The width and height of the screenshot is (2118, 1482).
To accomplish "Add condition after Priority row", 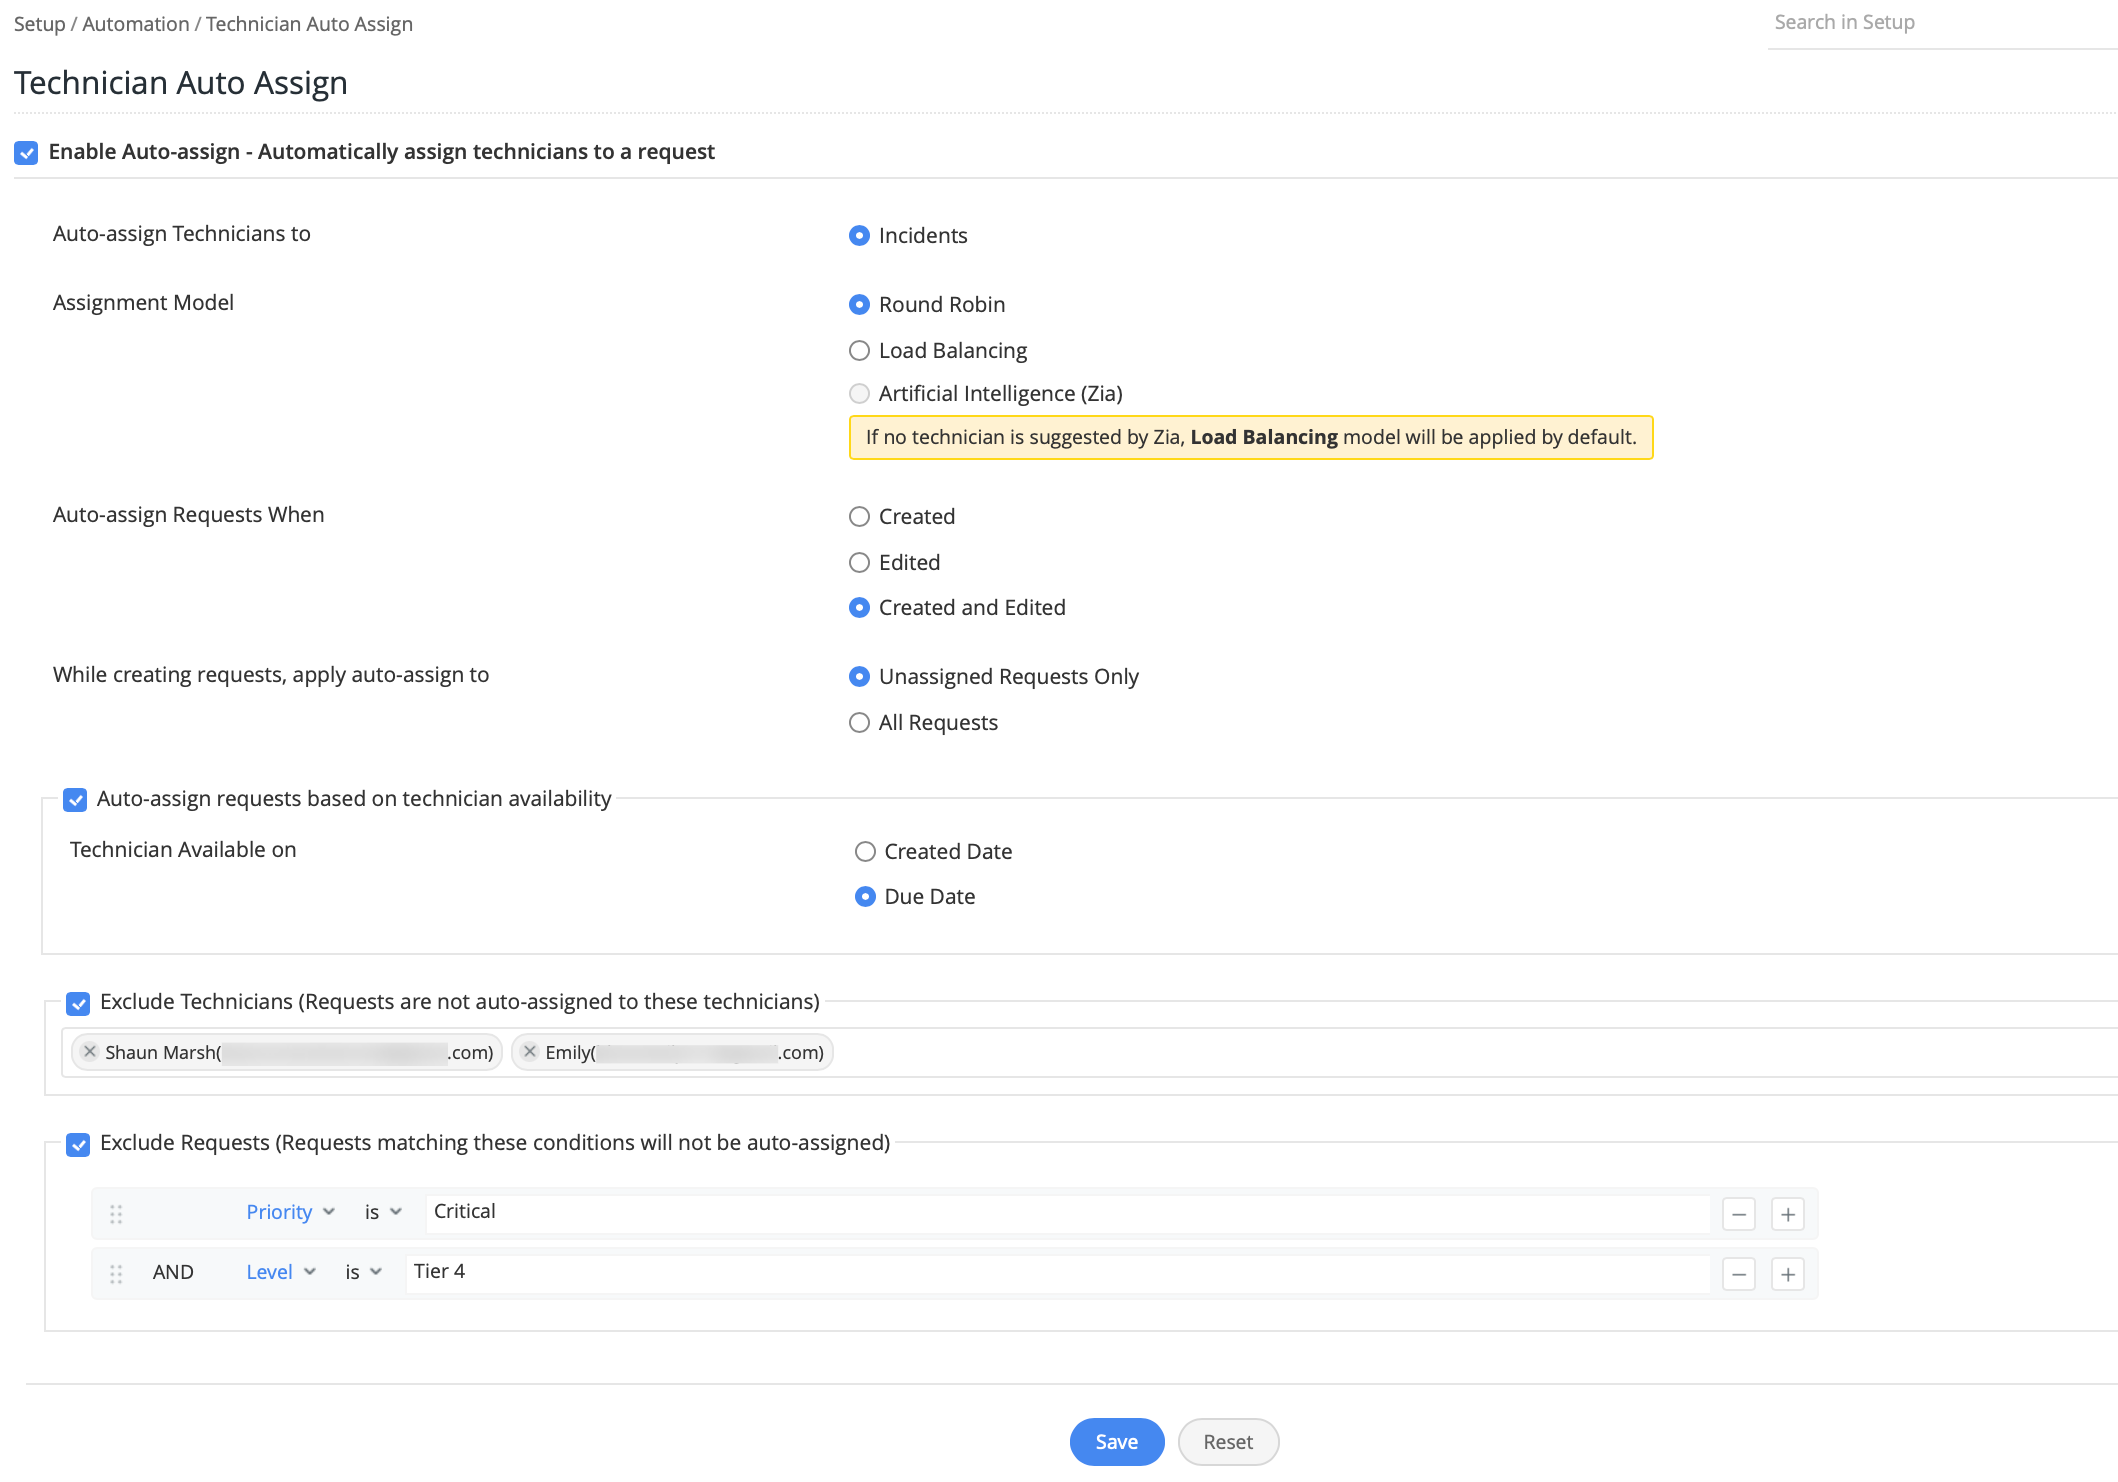I will tap(1788, 1214).
